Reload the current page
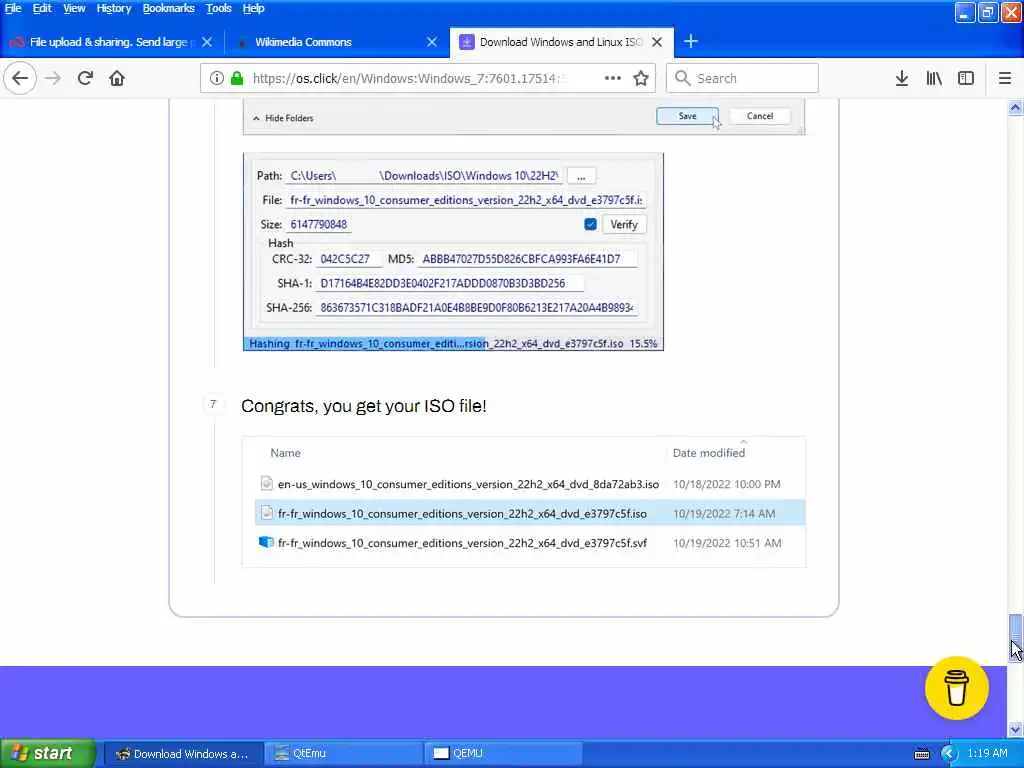This screenshot has width=1024, height=768. [85, 78]
